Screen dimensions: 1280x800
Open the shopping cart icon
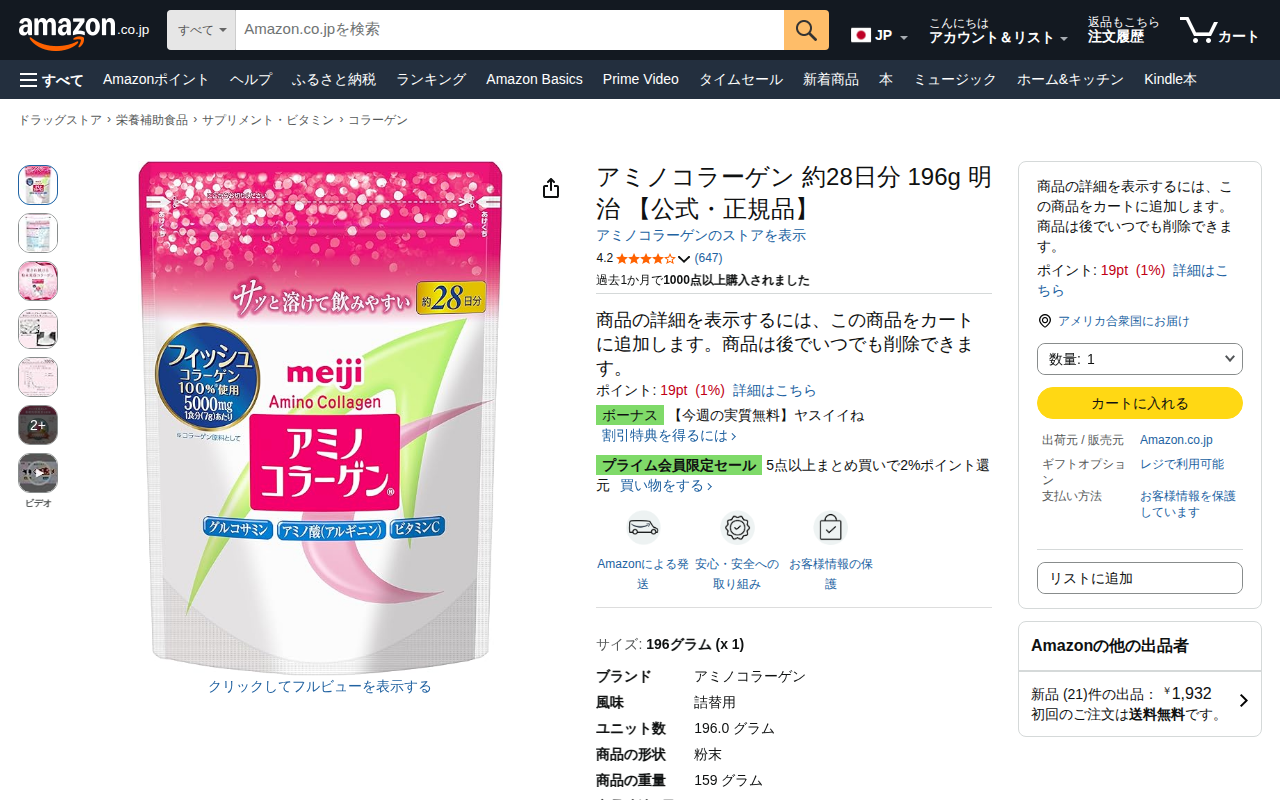(1218, 30)
